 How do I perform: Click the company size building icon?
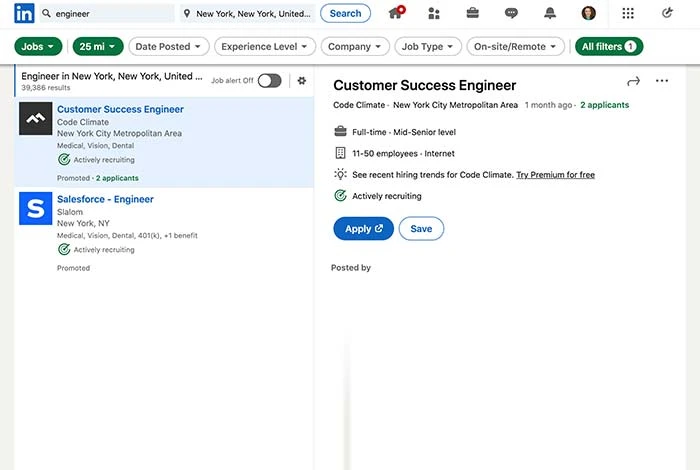point(340,153)
